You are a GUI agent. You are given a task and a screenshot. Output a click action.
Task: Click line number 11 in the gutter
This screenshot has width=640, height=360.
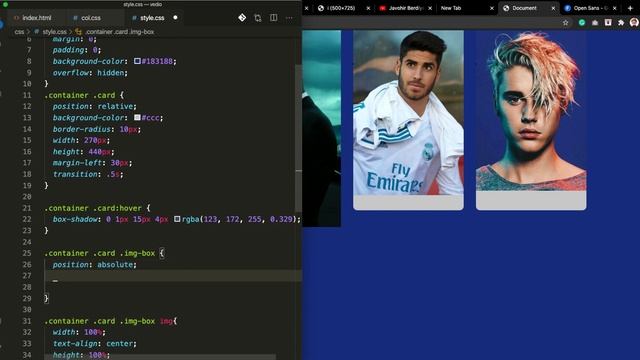coord(27,95)
